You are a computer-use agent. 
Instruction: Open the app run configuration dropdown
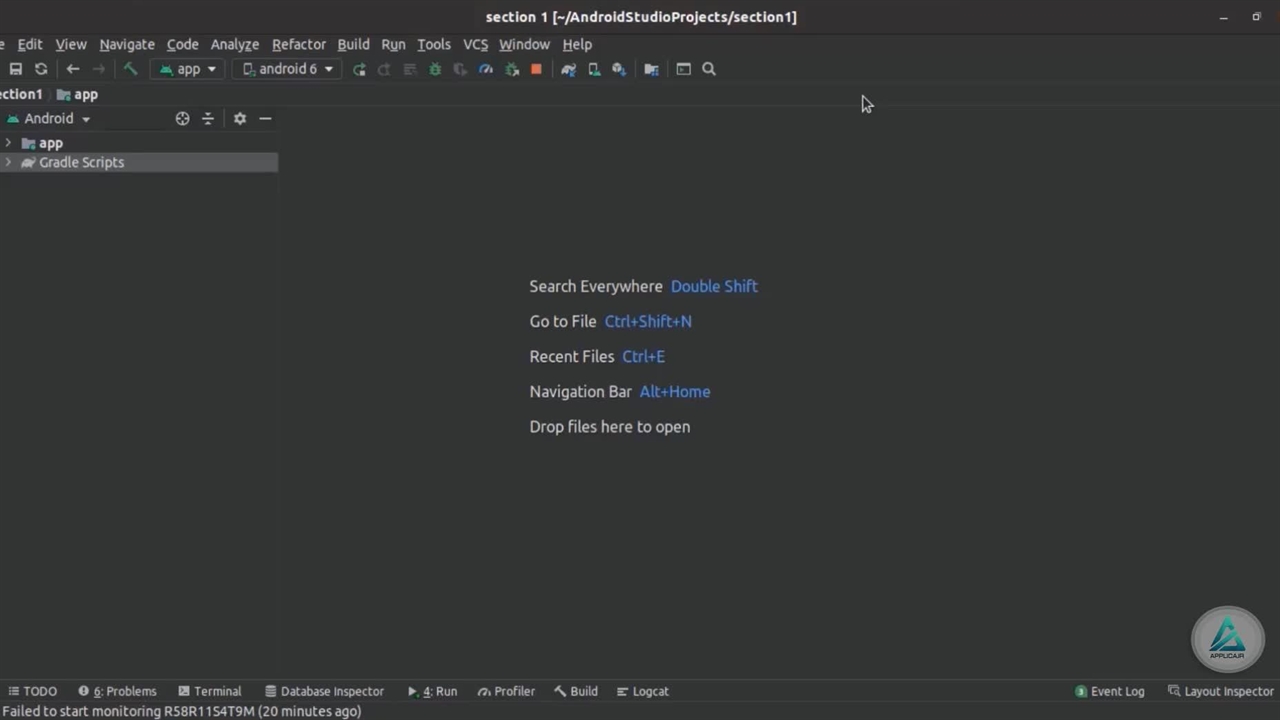[x=188, y=69]
